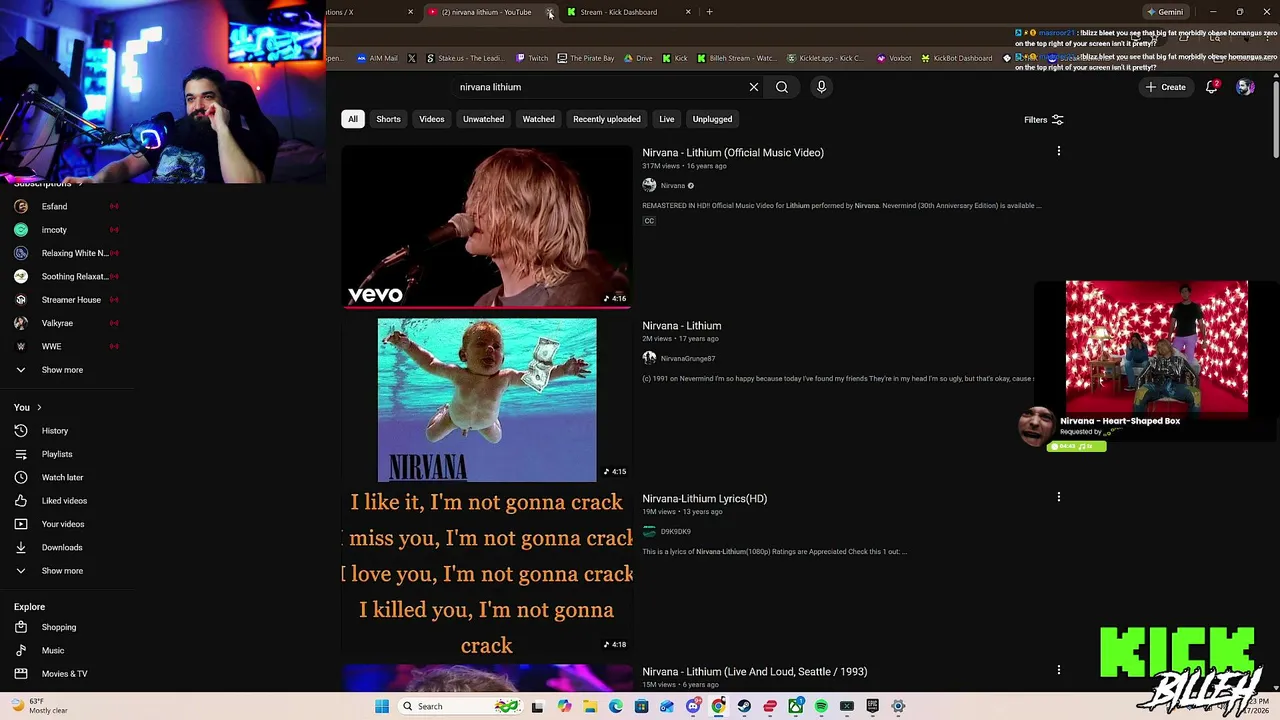The height and width of the screenshot is (720, 1280).
Task: Open Music under Explore
Action: click(52, 650)
